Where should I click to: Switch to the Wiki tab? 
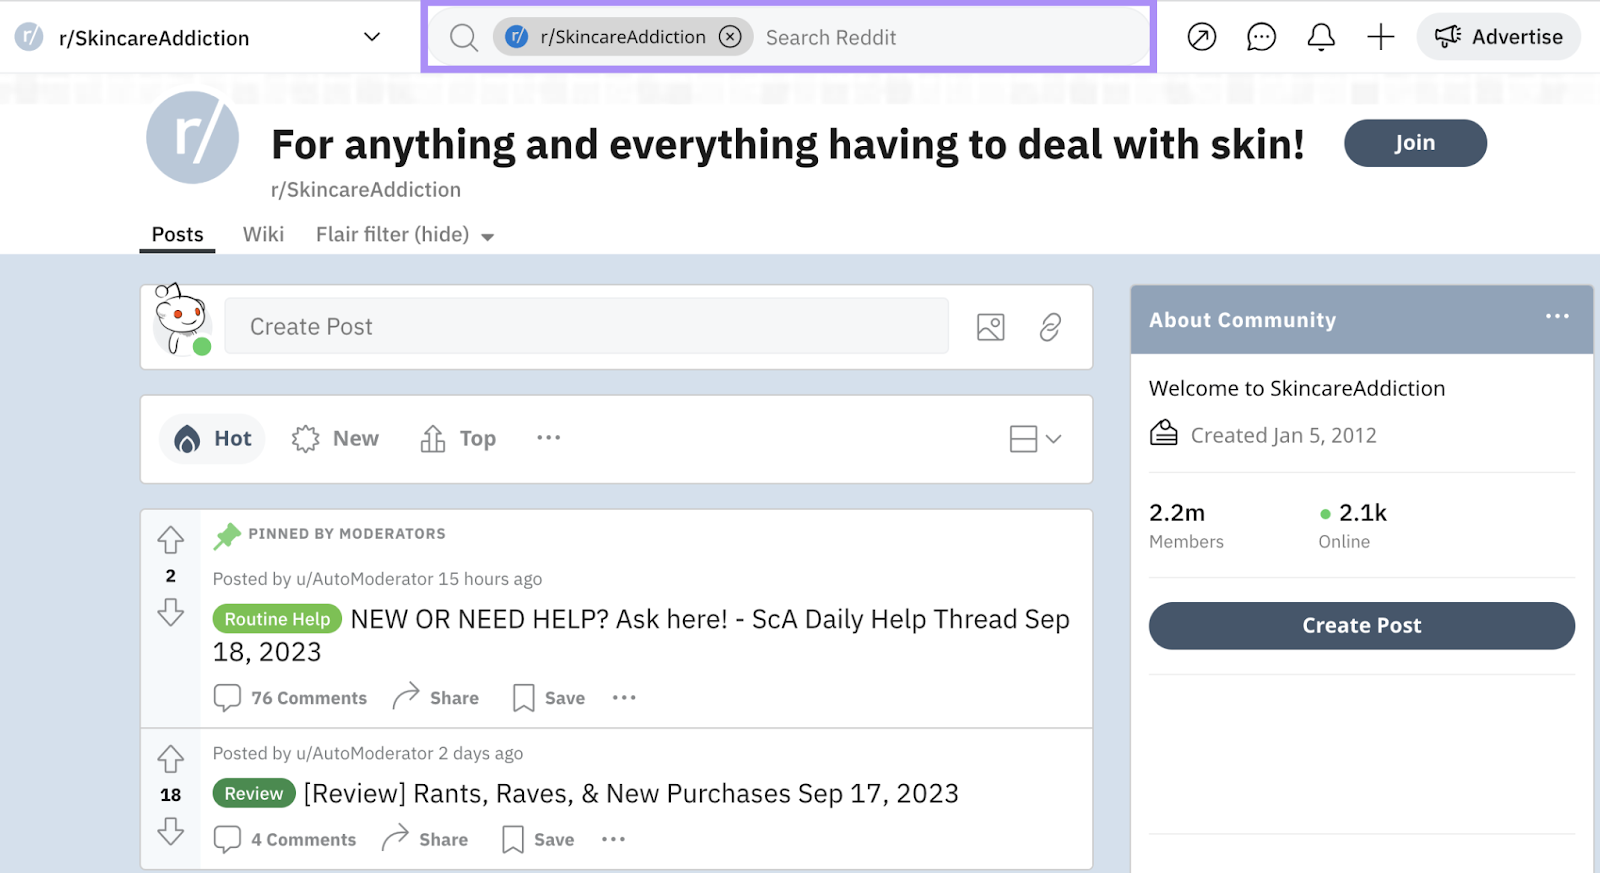263,234
